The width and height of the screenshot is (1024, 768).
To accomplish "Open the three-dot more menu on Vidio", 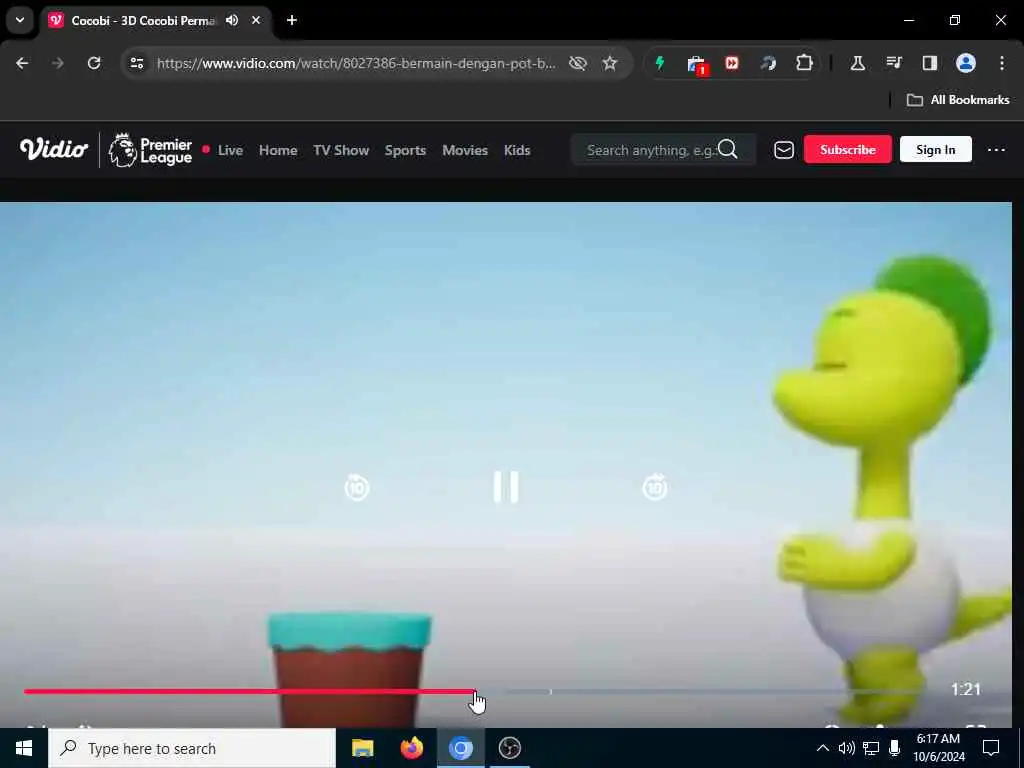I will (x=996, y=150).
